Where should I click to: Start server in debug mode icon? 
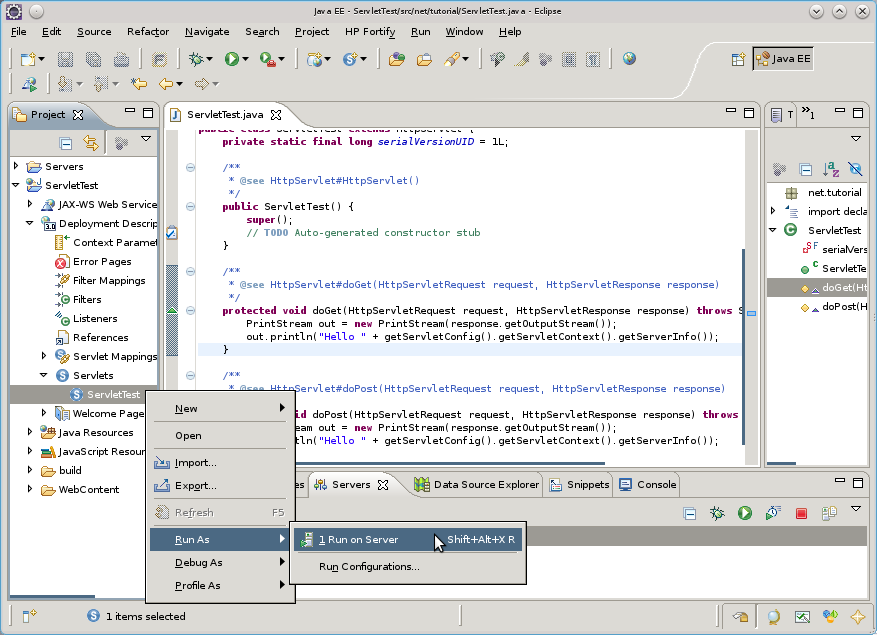pos(717,513)
